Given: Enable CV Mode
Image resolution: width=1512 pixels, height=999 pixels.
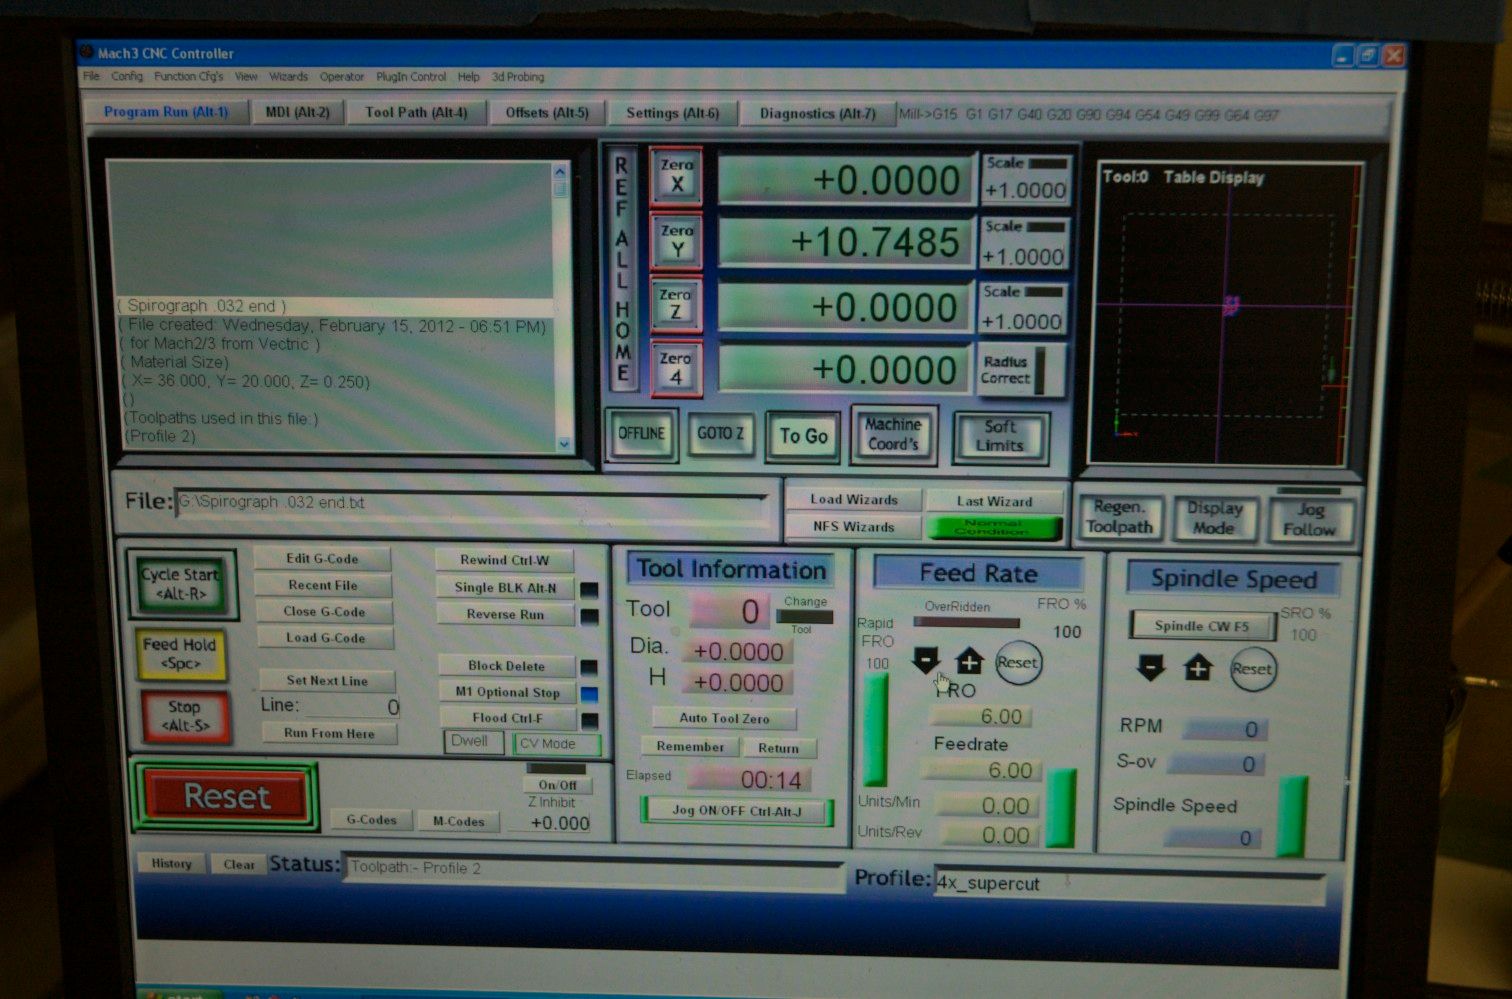Looking at the screenshot, I should [x=556, y=744].
